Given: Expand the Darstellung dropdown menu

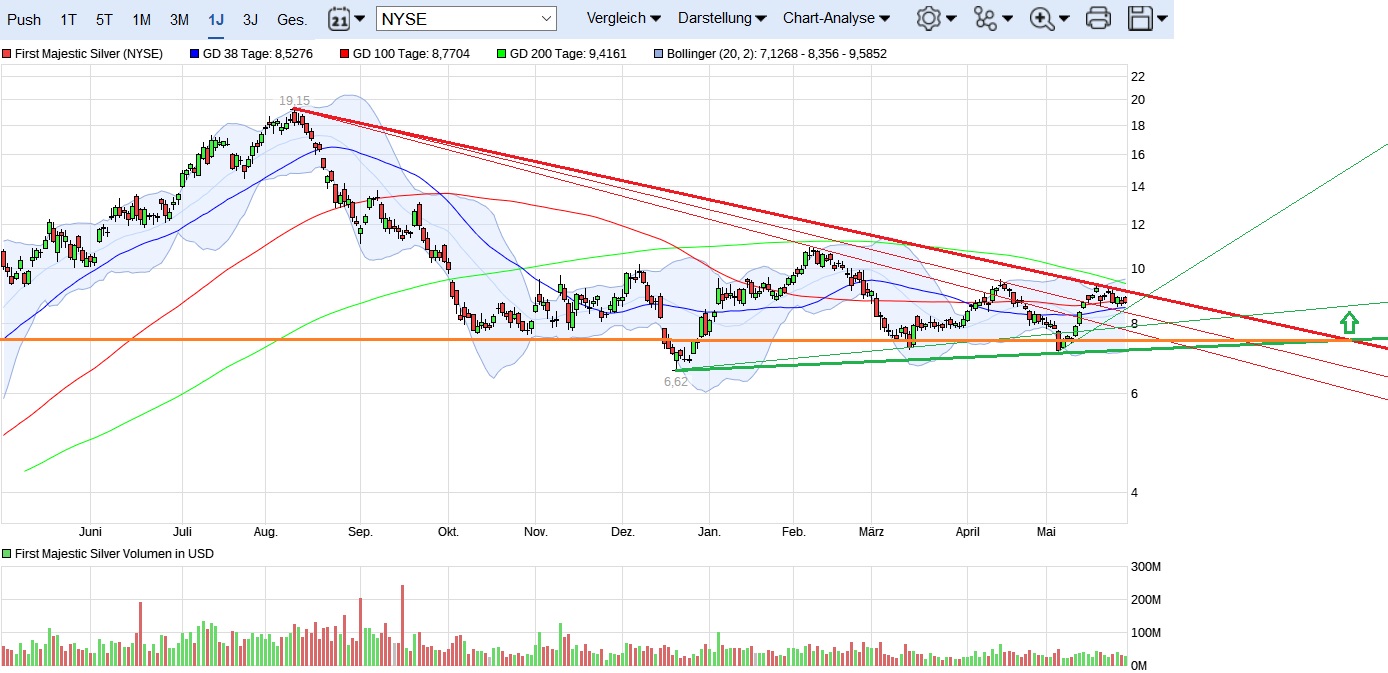Looking at the screenshot, I should click(721, 18).
